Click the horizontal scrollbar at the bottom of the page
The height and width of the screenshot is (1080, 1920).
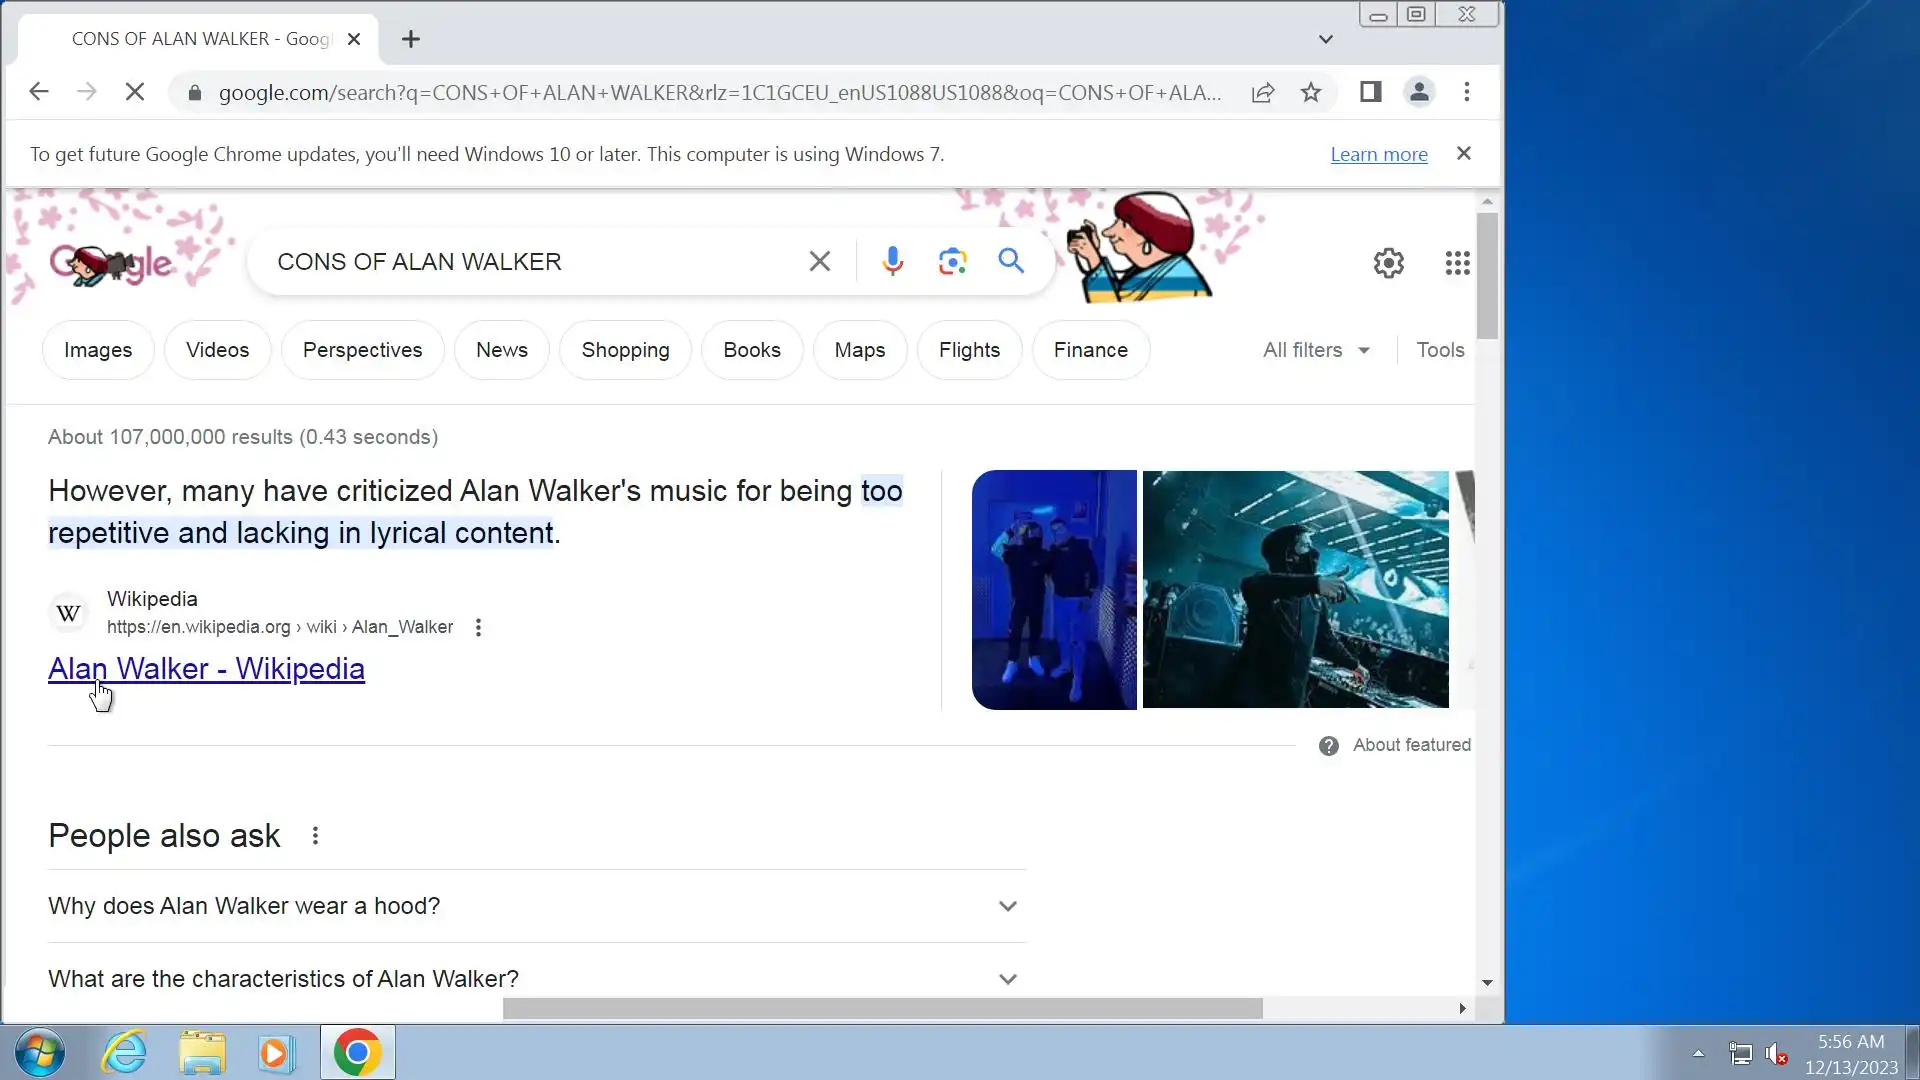tap(882, 1008)
